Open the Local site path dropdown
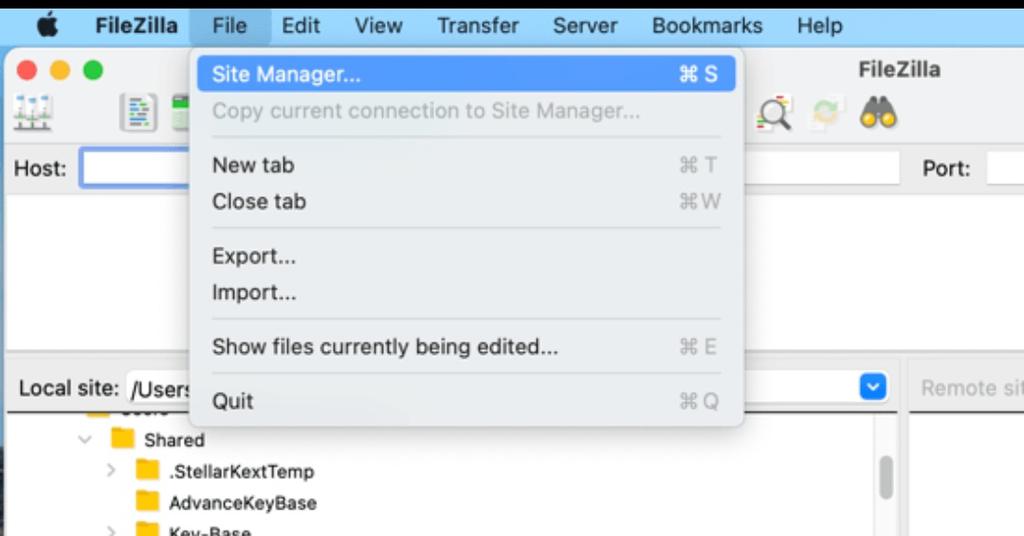The width and height of the screenshot is (1024, 536). click(x=873, y=387)
